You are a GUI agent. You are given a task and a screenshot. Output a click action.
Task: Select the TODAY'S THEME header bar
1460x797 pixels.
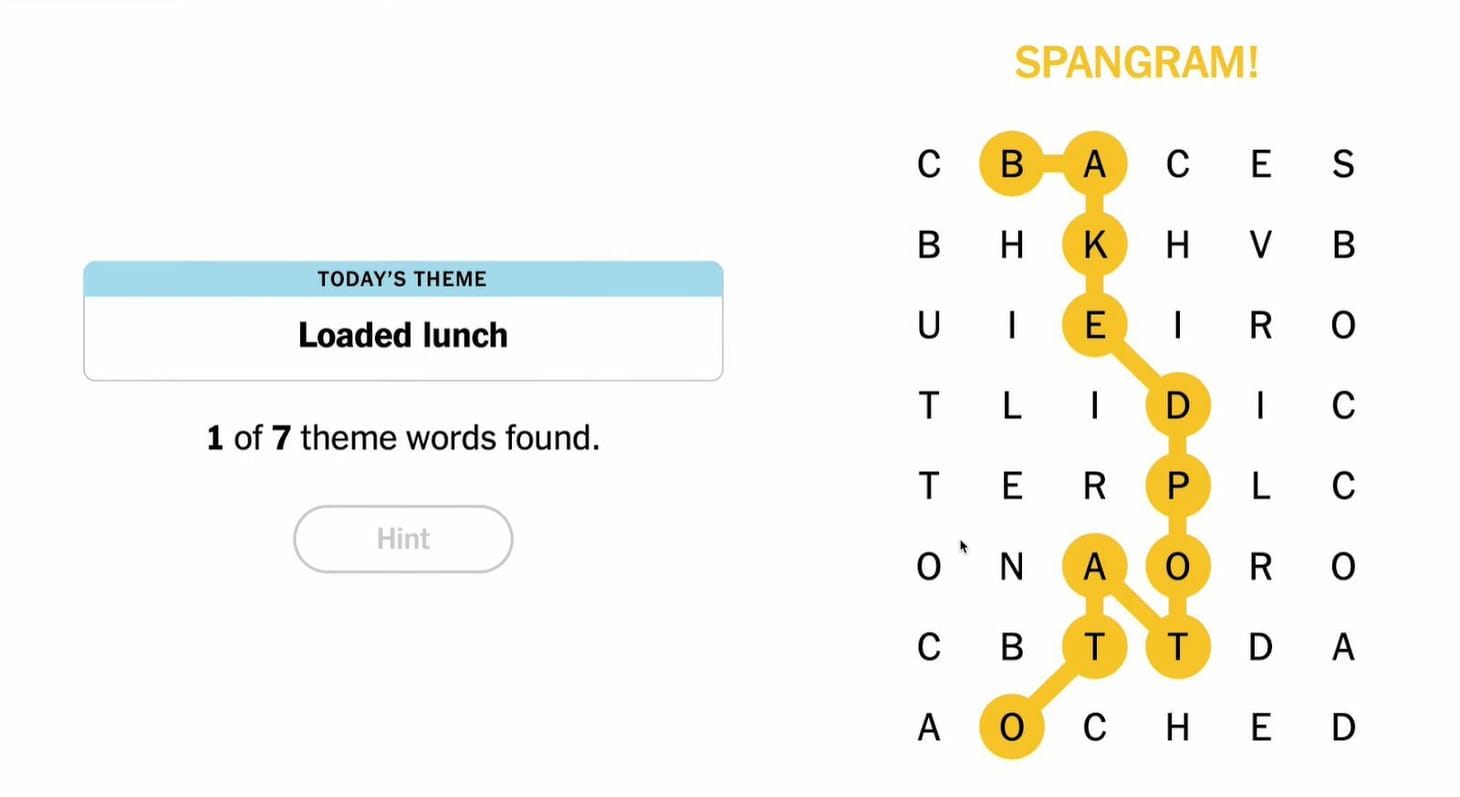tap(402, 280)
